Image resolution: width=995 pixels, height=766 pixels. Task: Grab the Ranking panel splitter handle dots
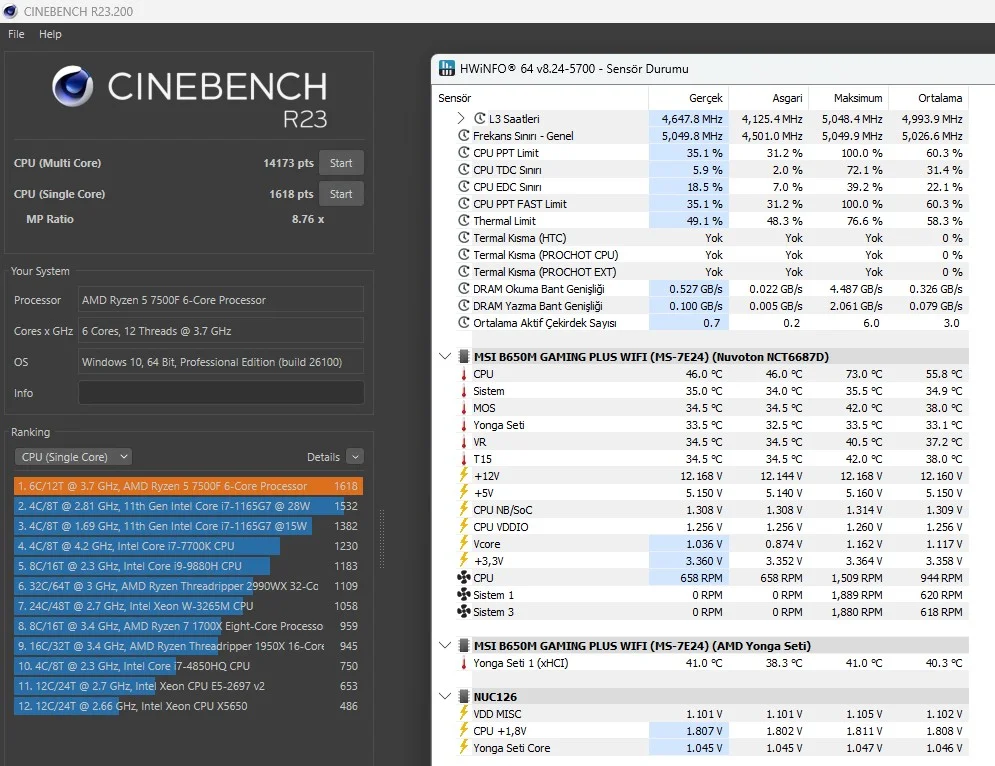click(381, 539)
